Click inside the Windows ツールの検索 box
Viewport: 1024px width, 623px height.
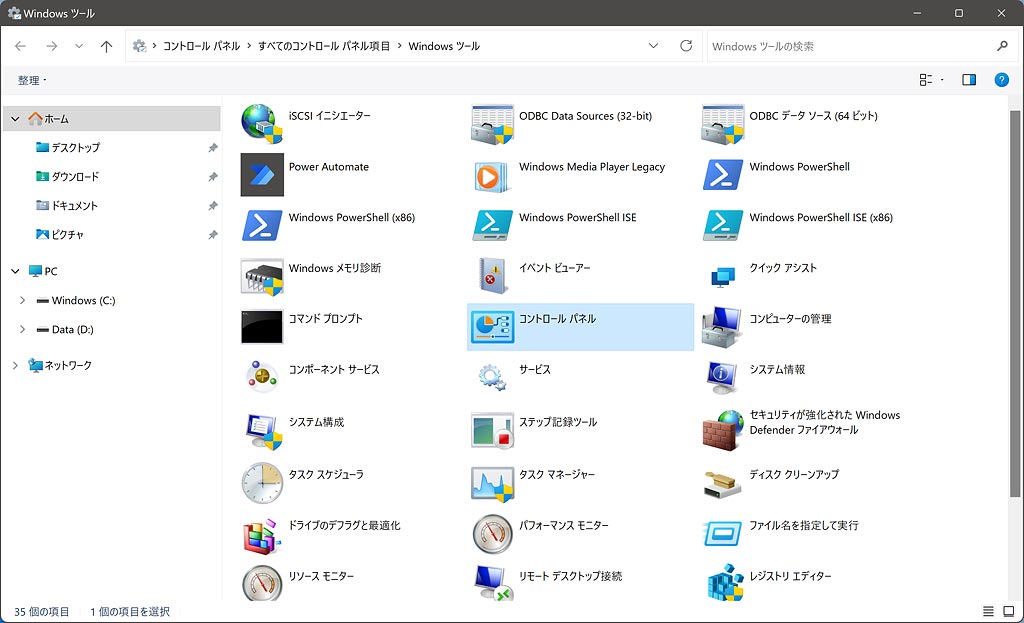(849, 46)
